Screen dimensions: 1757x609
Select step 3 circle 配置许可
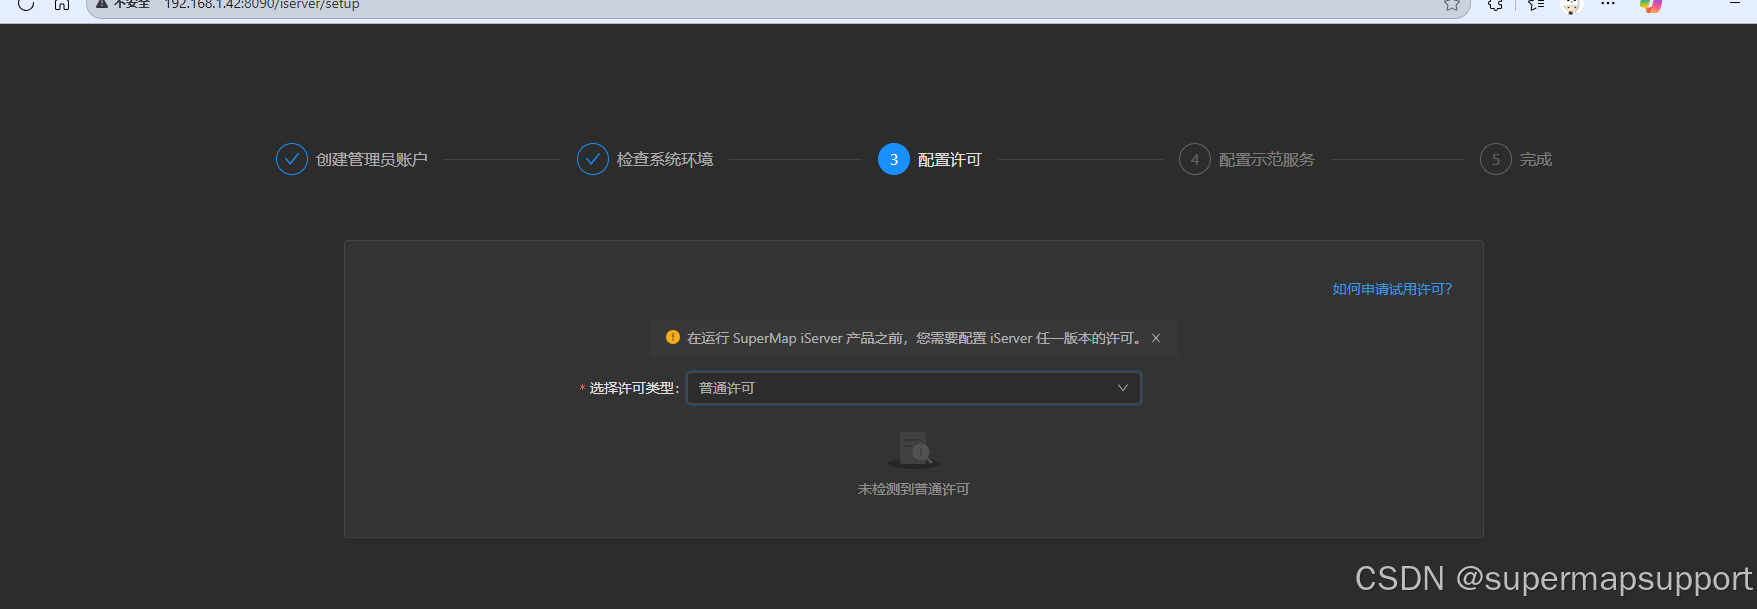pos(894,159)
